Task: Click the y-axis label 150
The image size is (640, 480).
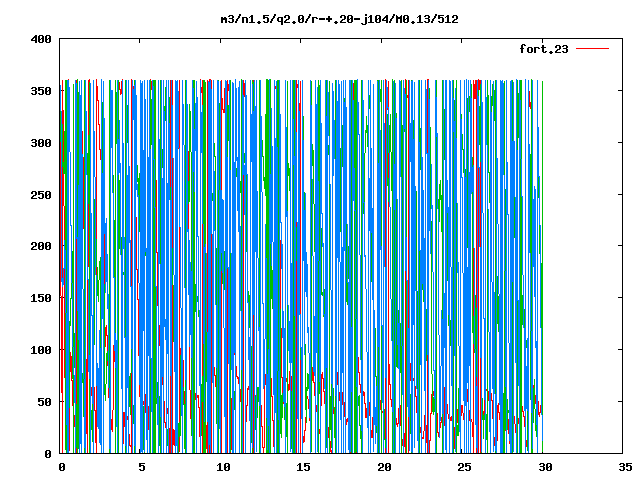Action: click(41, 298)
